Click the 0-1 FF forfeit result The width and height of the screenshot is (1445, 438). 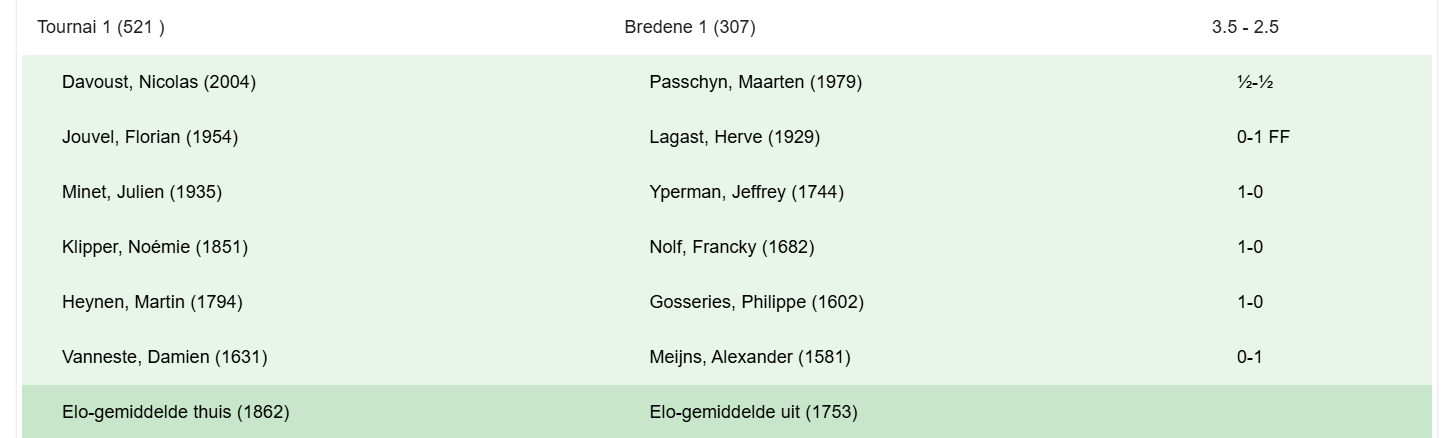[1263, 137]
